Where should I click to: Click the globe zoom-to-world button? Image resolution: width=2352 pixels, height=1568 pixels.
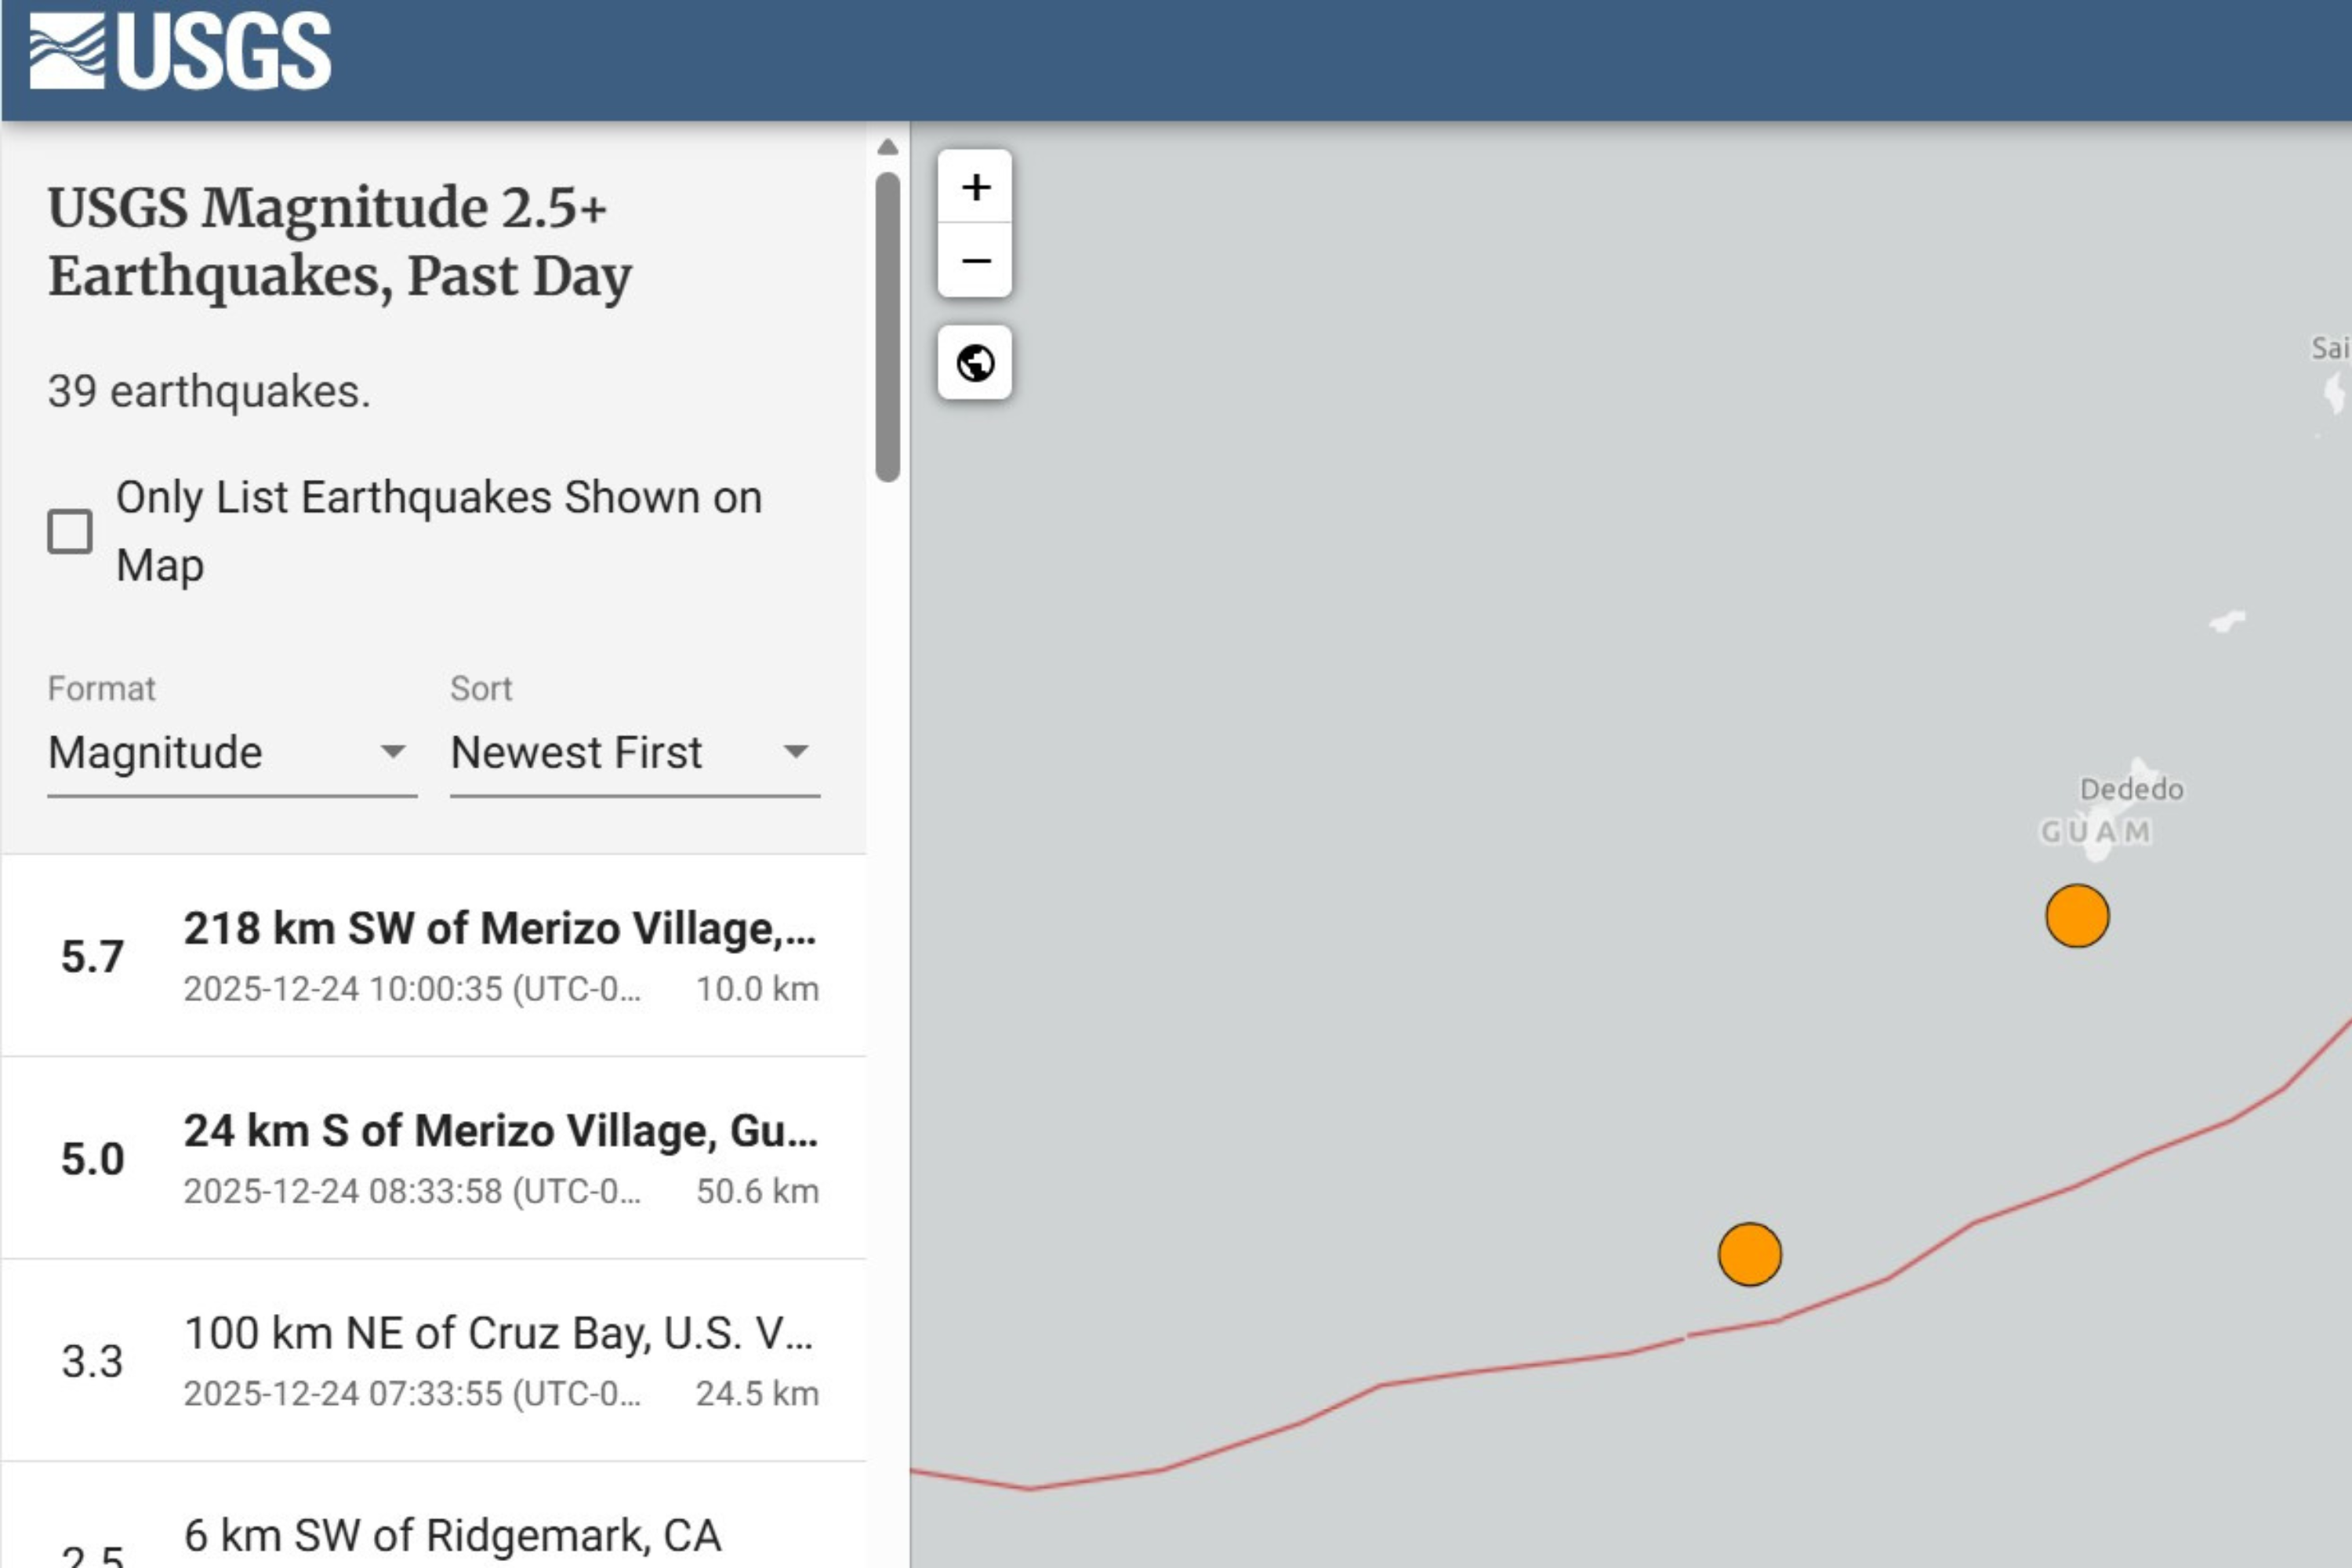click(x=975, y=363)
